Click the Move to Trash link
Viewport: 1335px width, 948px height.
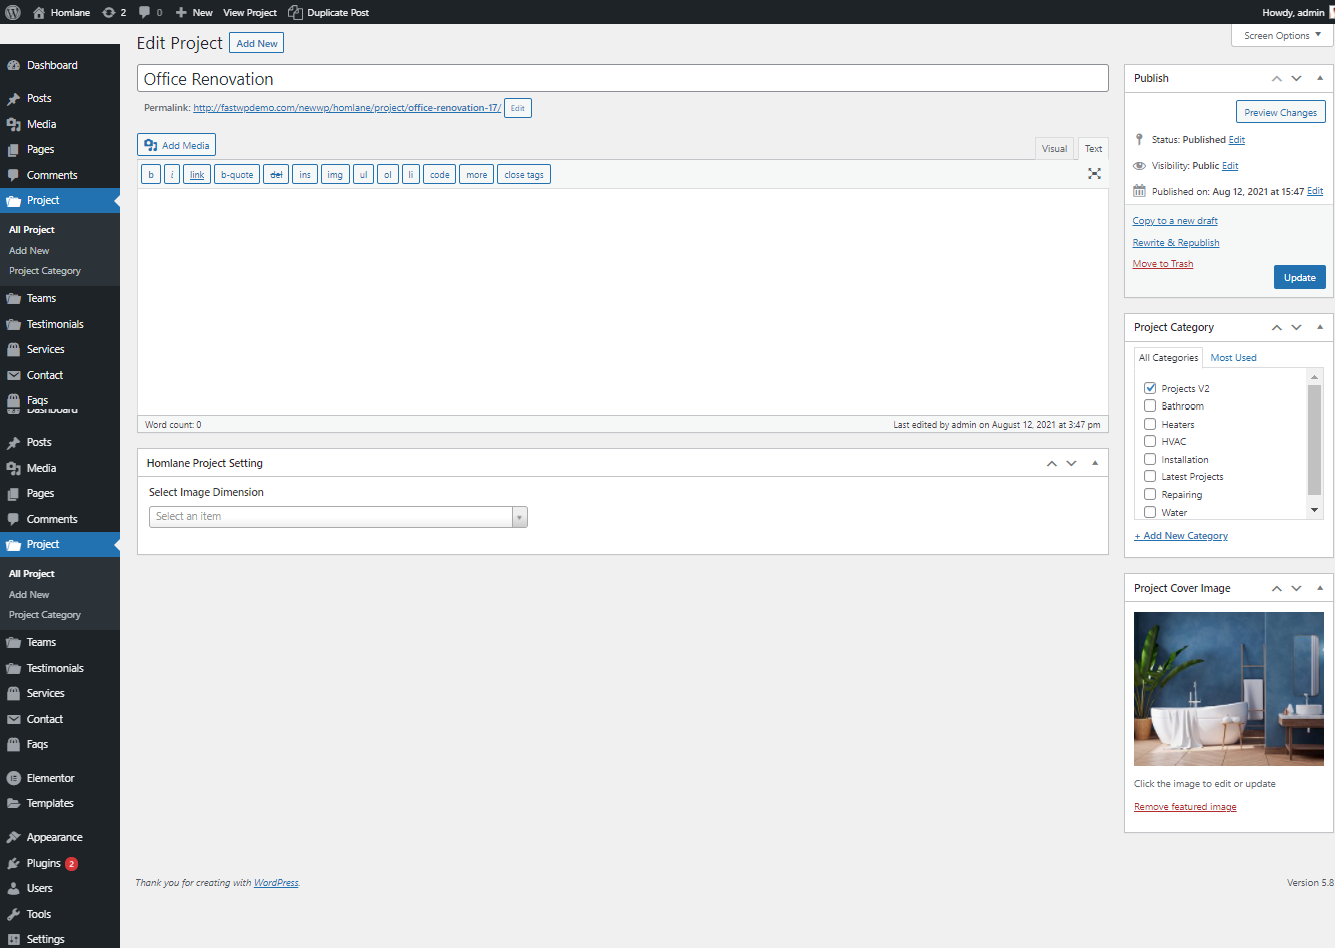(x=1162, y=264)
